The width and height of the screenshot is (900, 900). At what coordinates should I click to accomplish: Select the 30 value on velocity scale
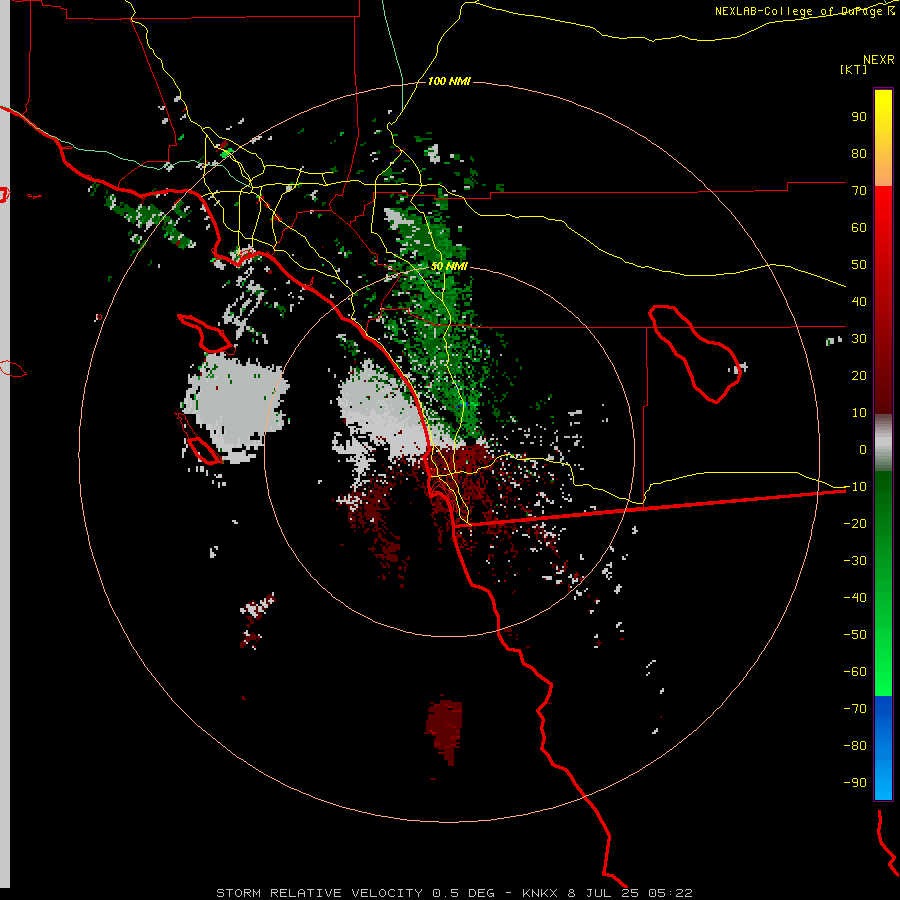[x=859, y=339]
